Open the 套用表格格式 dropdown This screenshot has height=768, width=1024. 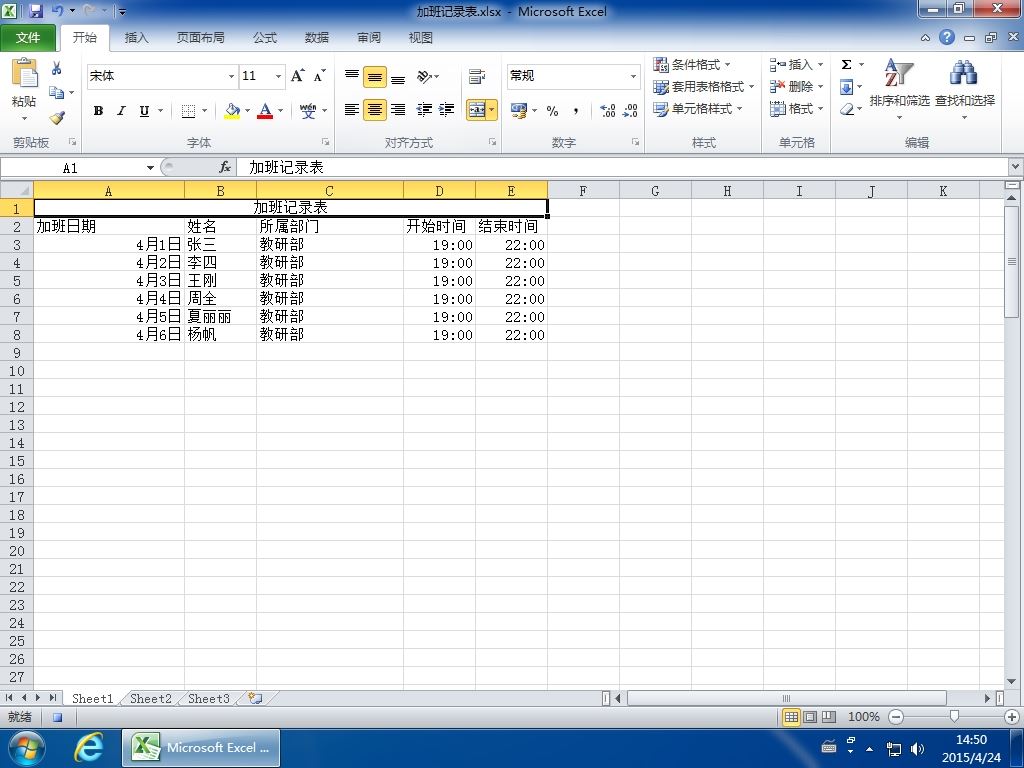coord(704,87)
